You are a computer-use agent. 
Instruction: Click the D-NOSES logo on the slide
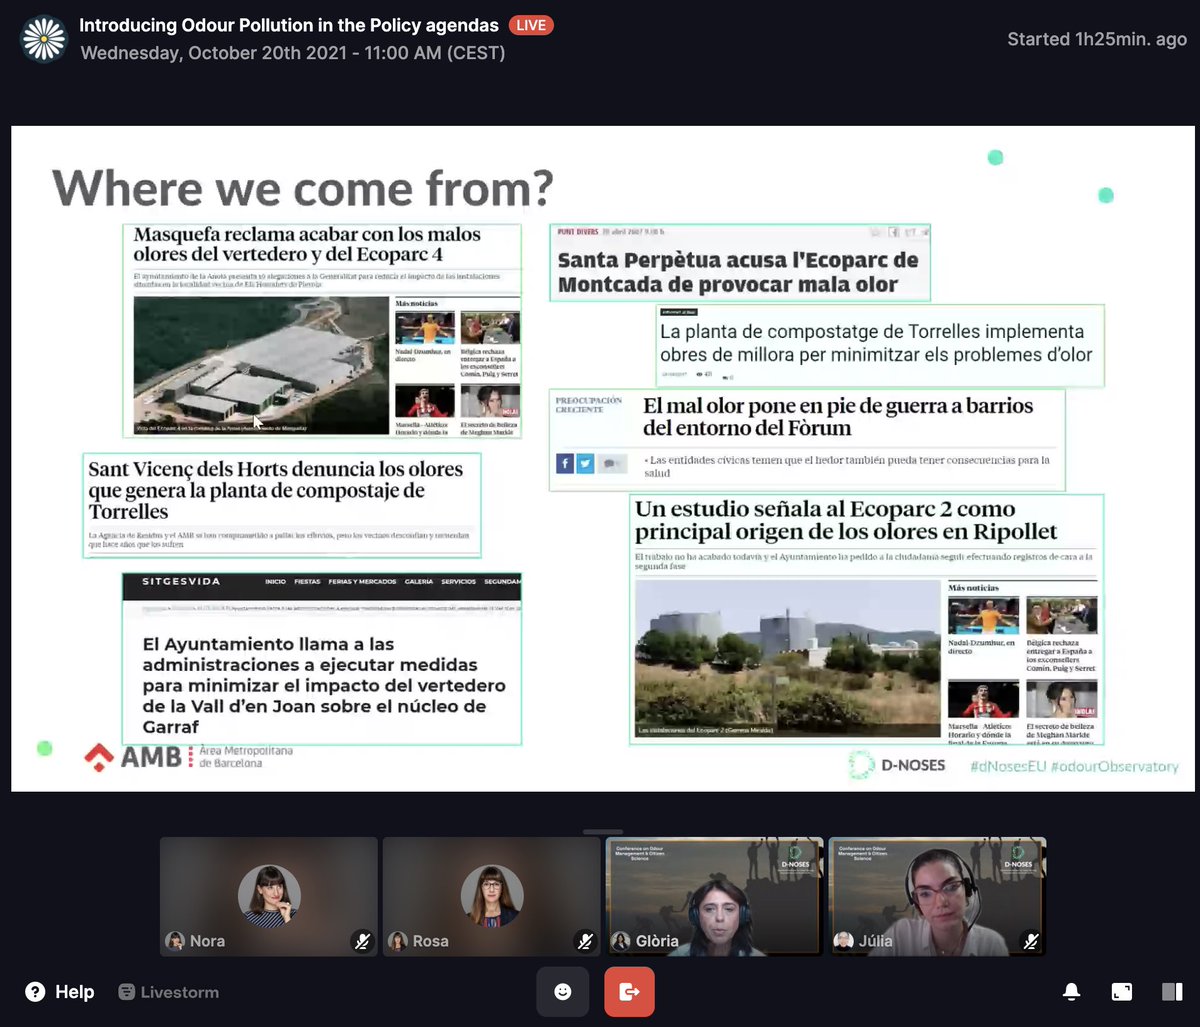point(896,765)
